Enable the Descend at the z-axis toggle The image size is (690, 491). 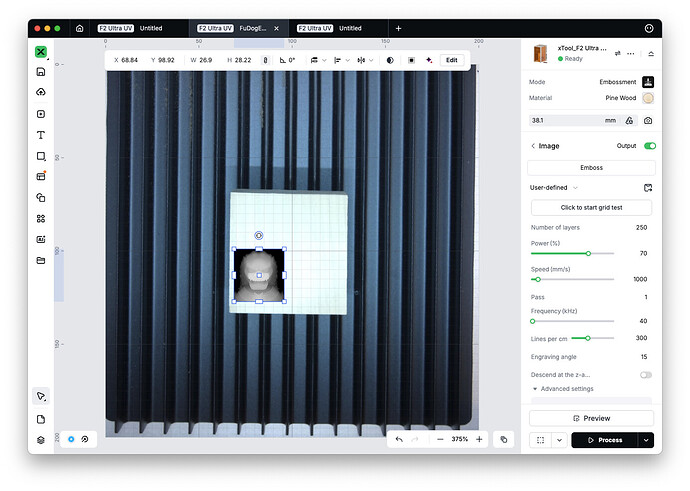click(x=645, y=374)
